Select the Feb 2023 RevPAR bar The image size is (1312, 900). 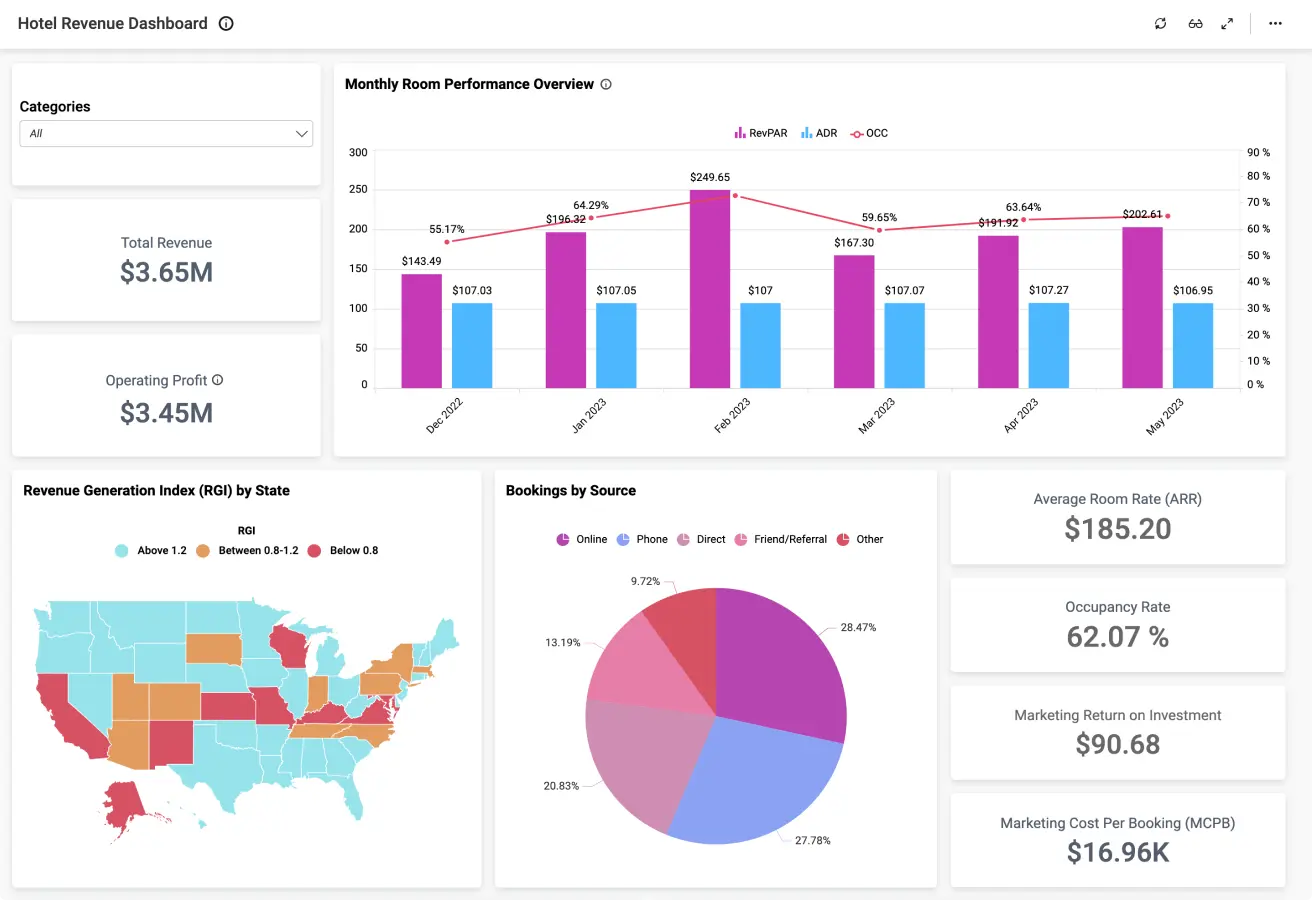tap(710, 288)
